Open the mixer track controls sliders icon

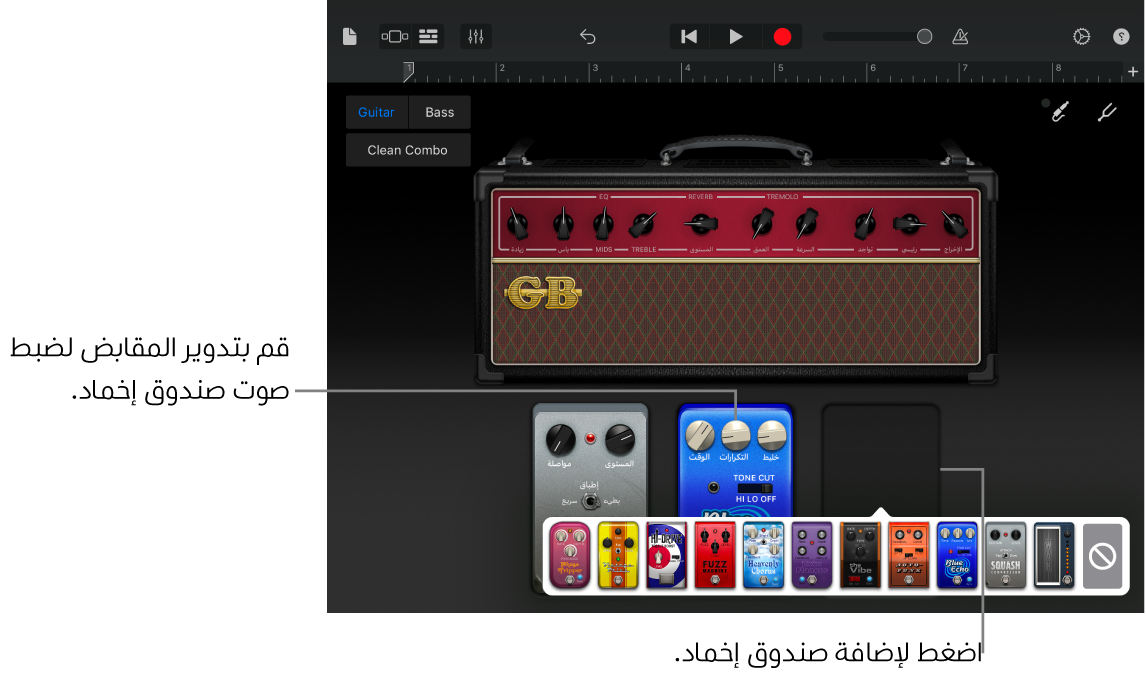coord(476,37)
